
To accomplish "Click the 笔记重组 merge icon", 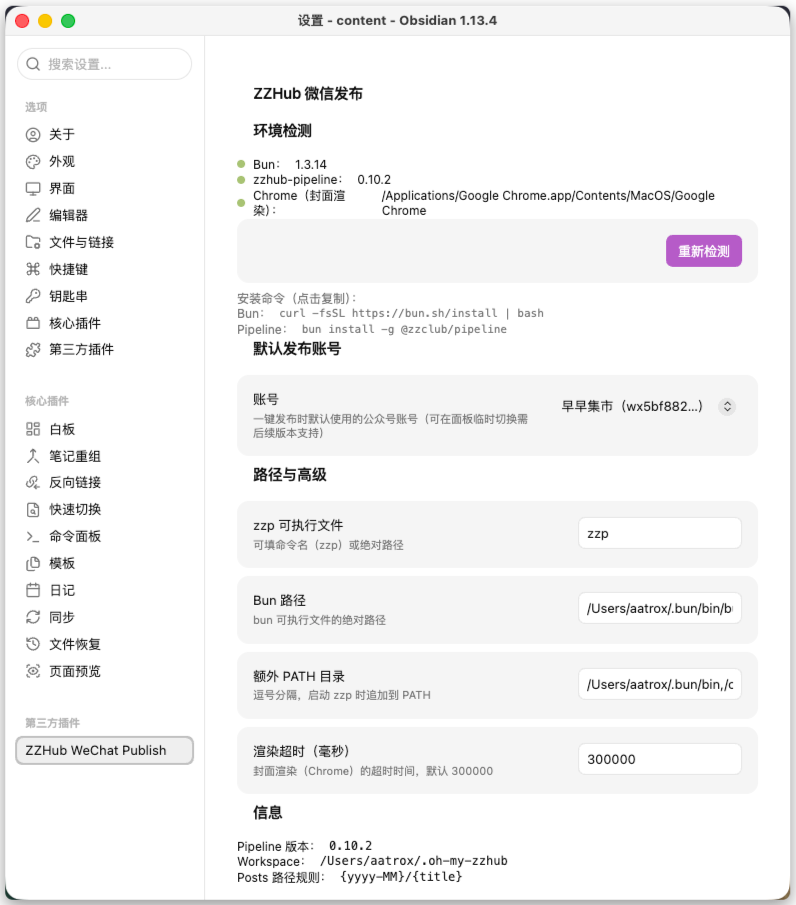I will point(33,456).
